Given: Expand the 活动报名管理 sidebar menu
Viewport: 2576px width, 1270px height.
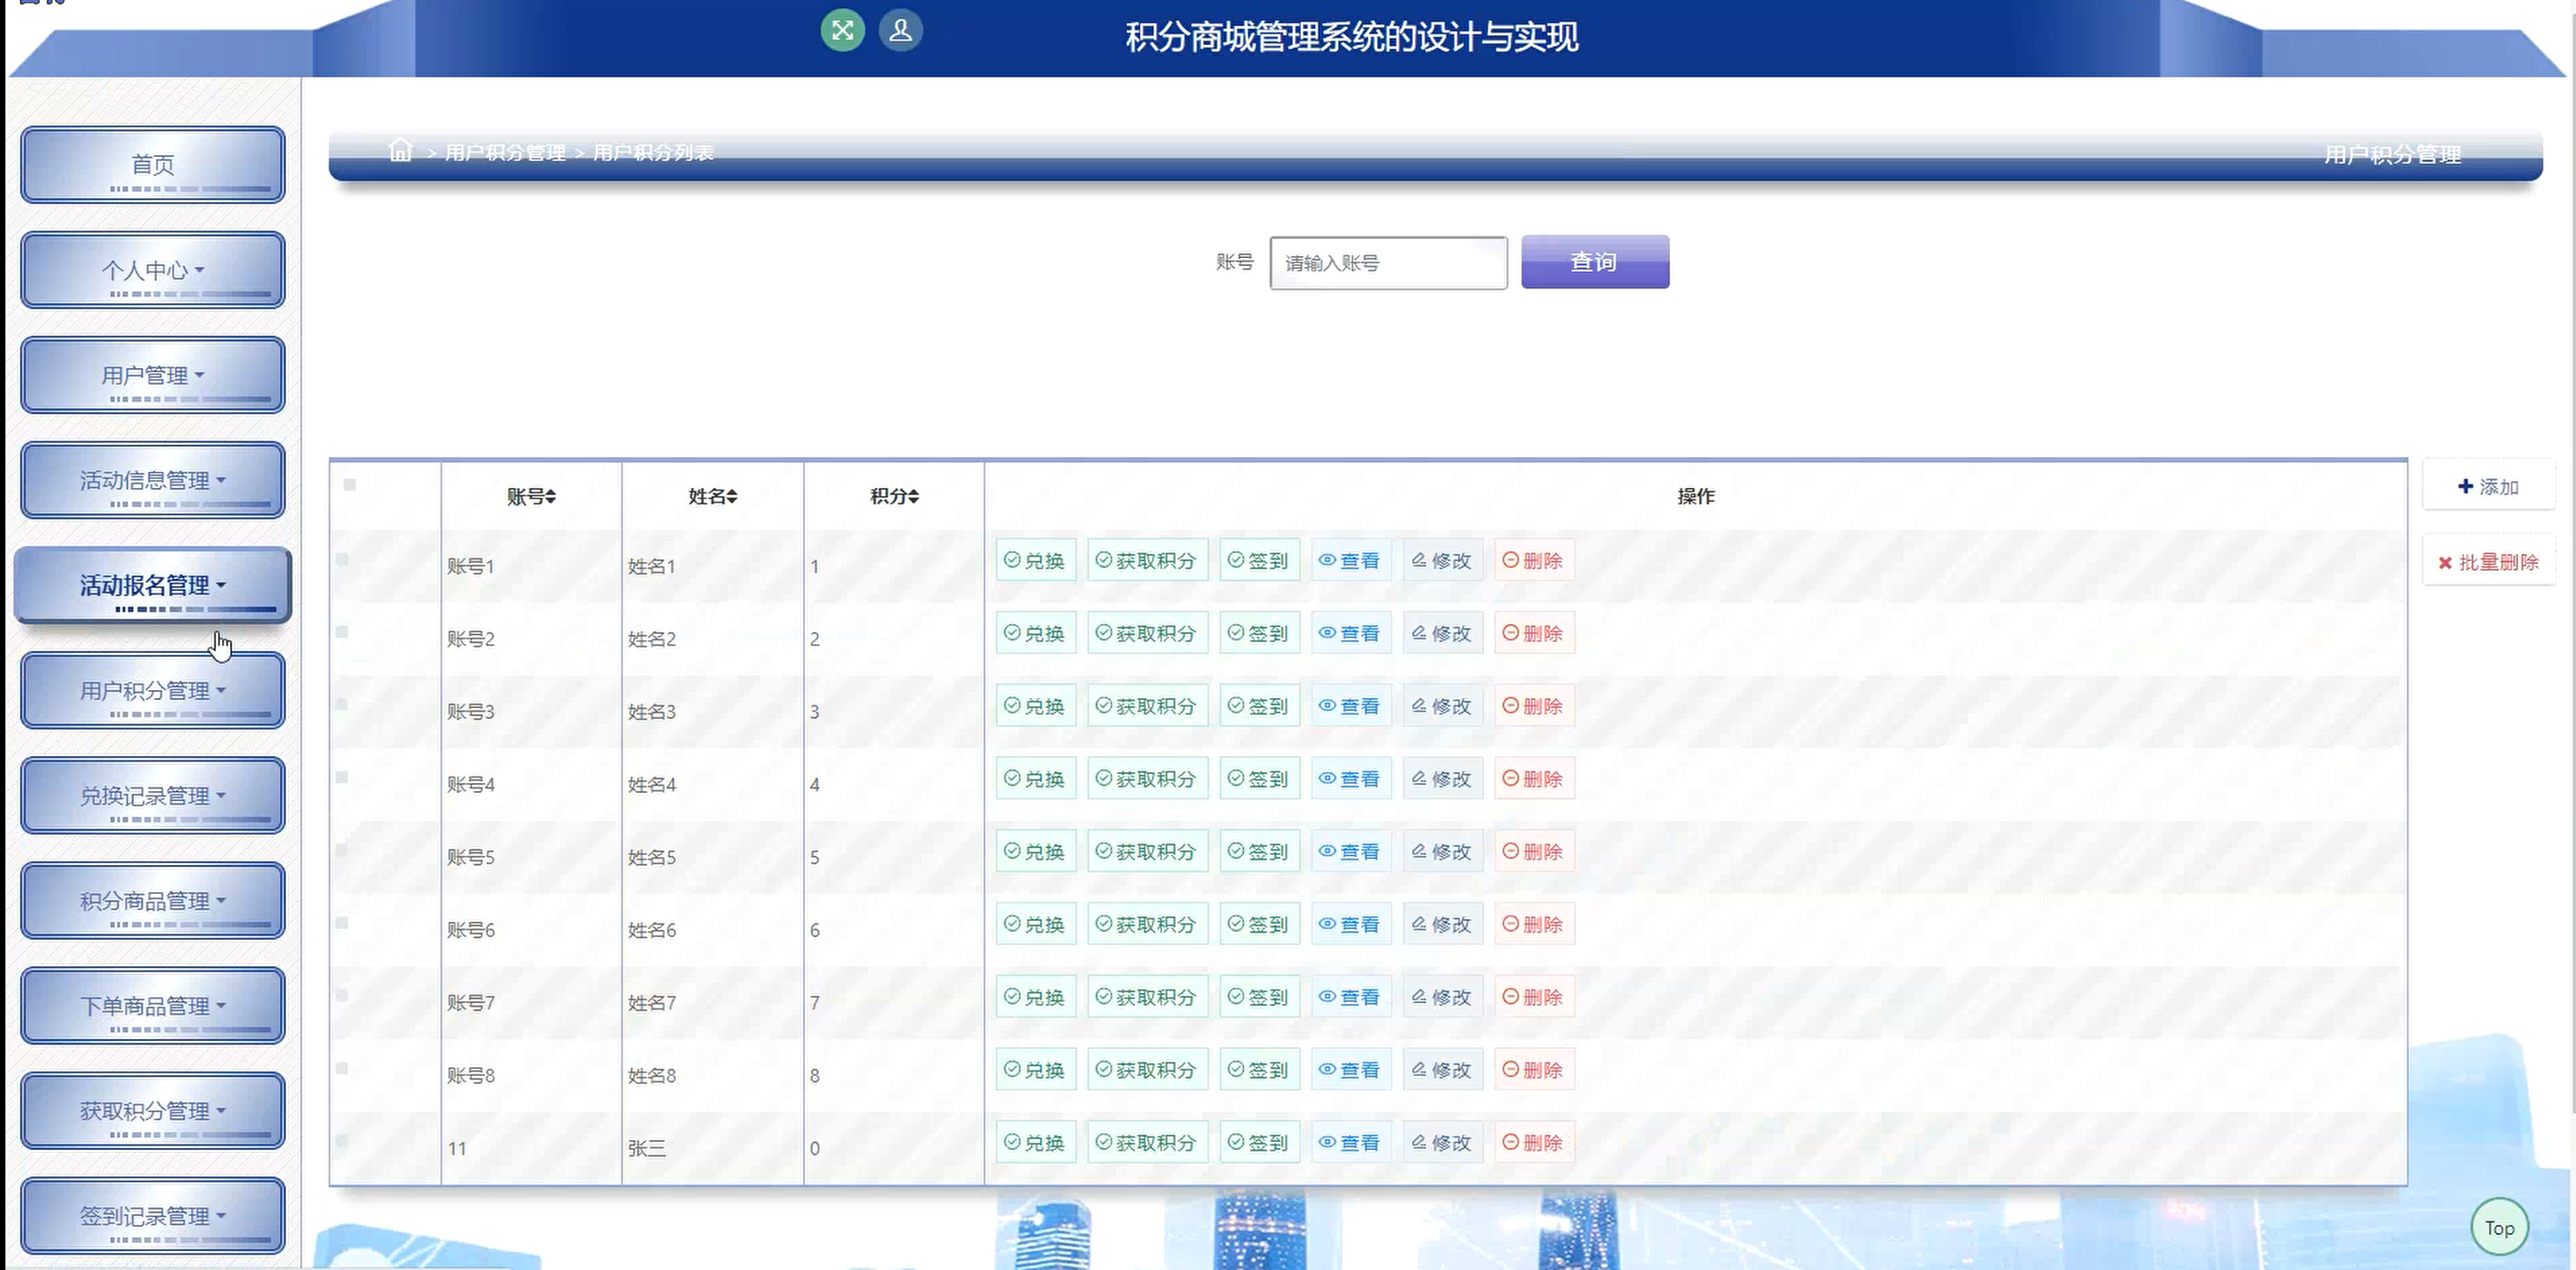Looking at the screenshot, I should (153, 585).
